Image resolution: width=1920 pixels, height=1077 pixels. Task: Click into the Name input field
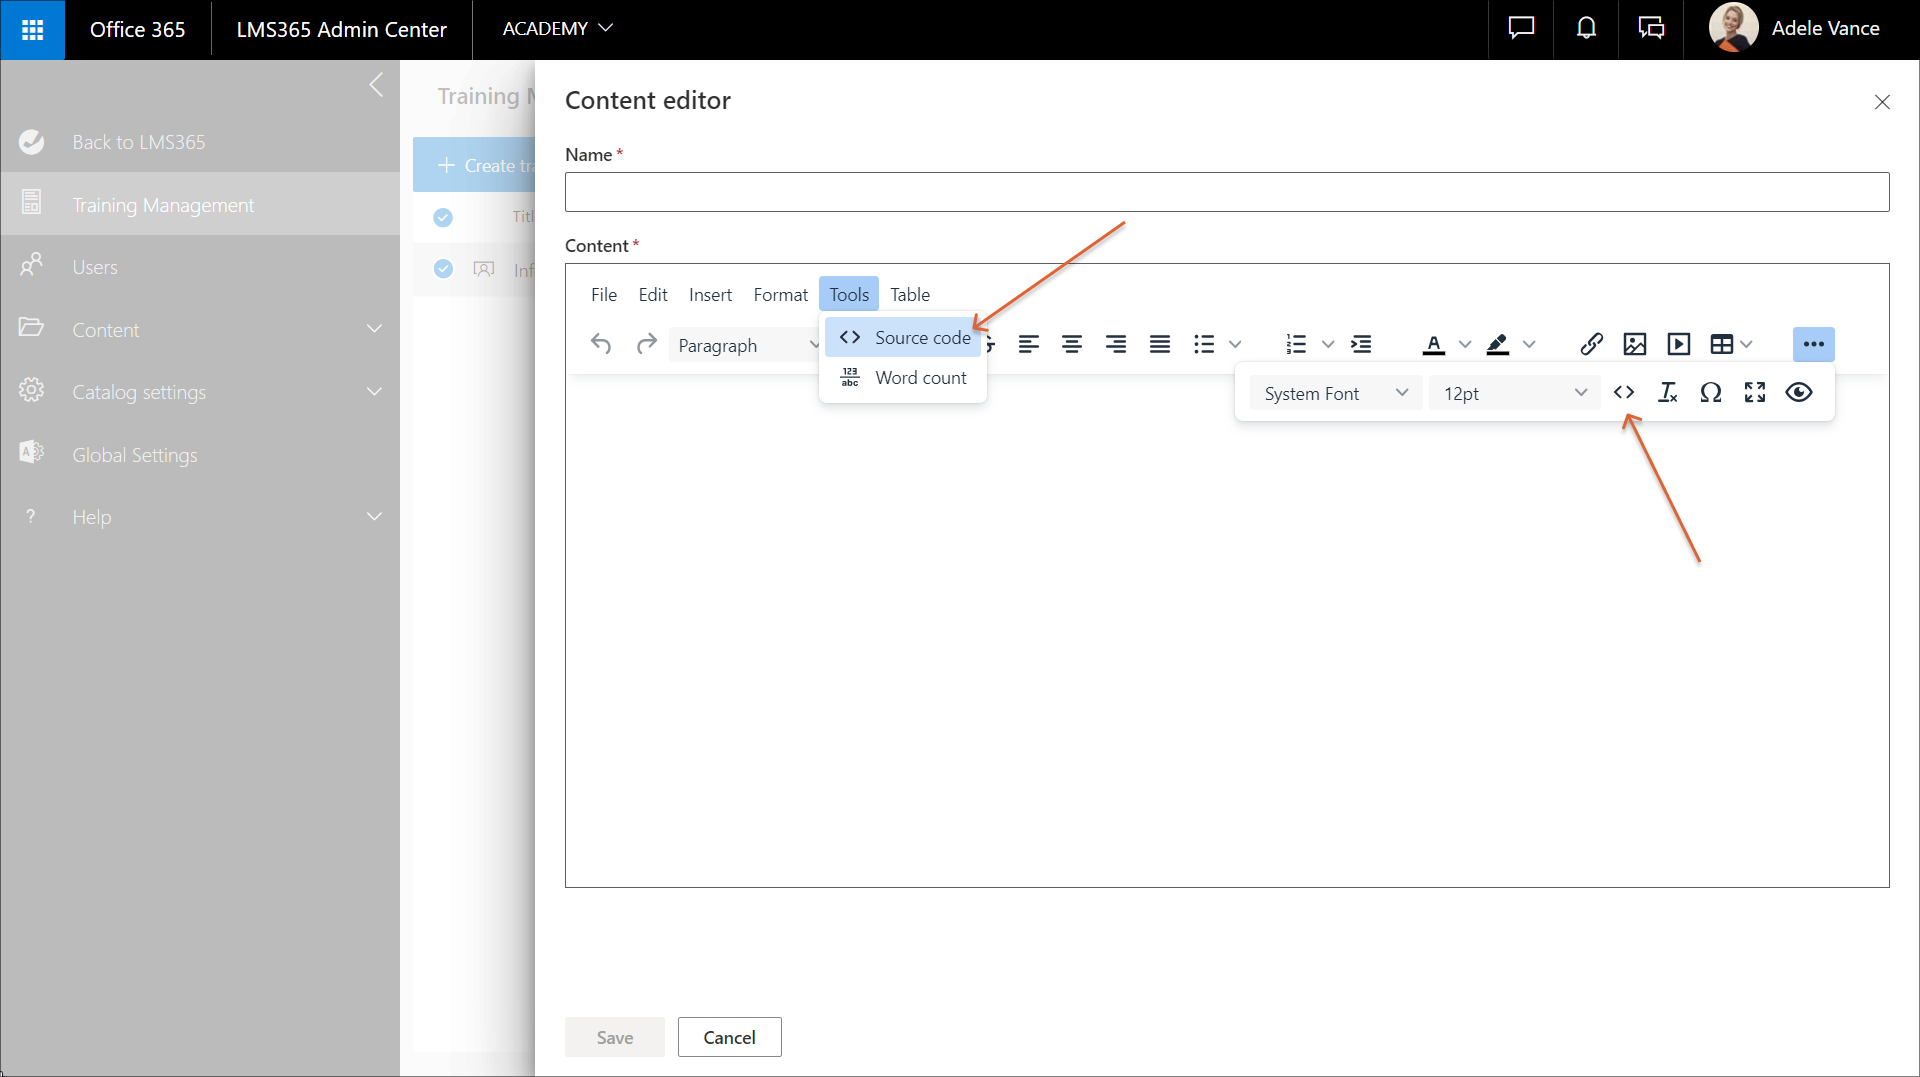pyautogui.click(x=1226, y=192)
